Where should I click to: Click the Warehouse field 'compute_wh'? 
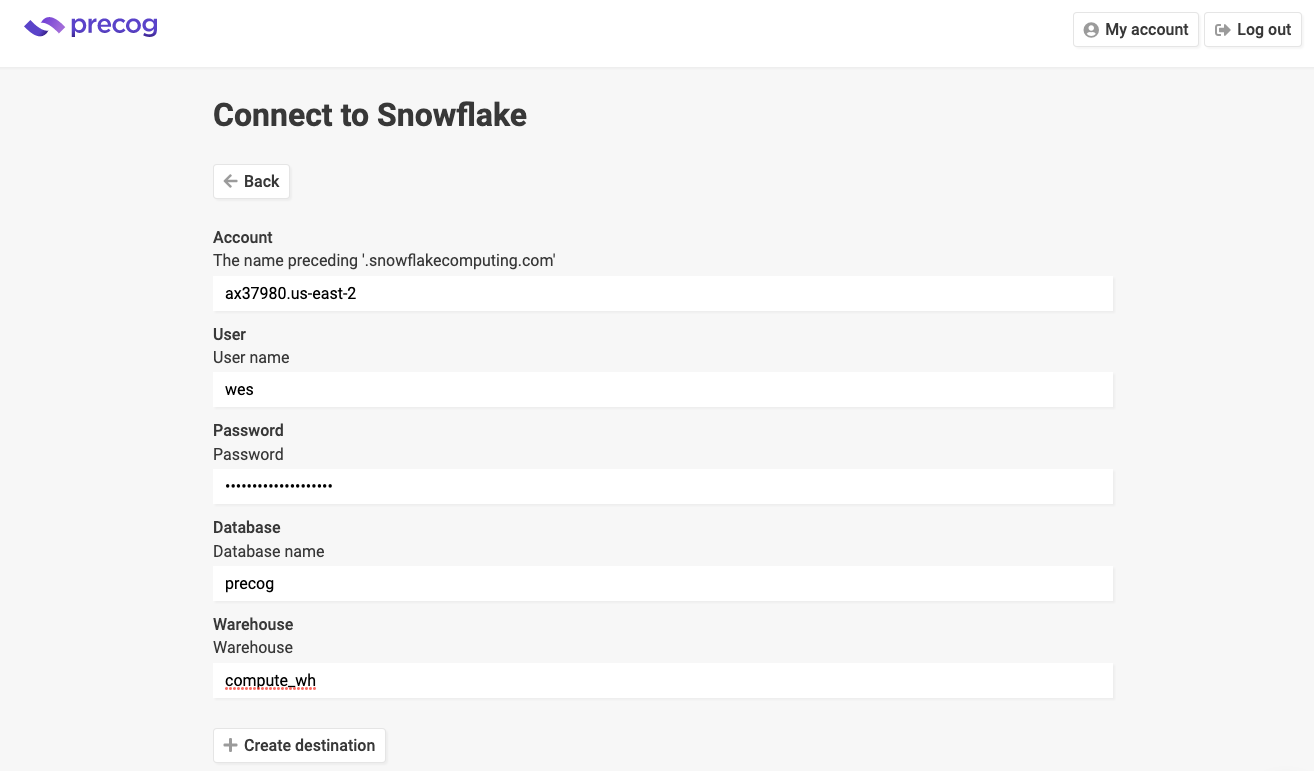(663, 680)
